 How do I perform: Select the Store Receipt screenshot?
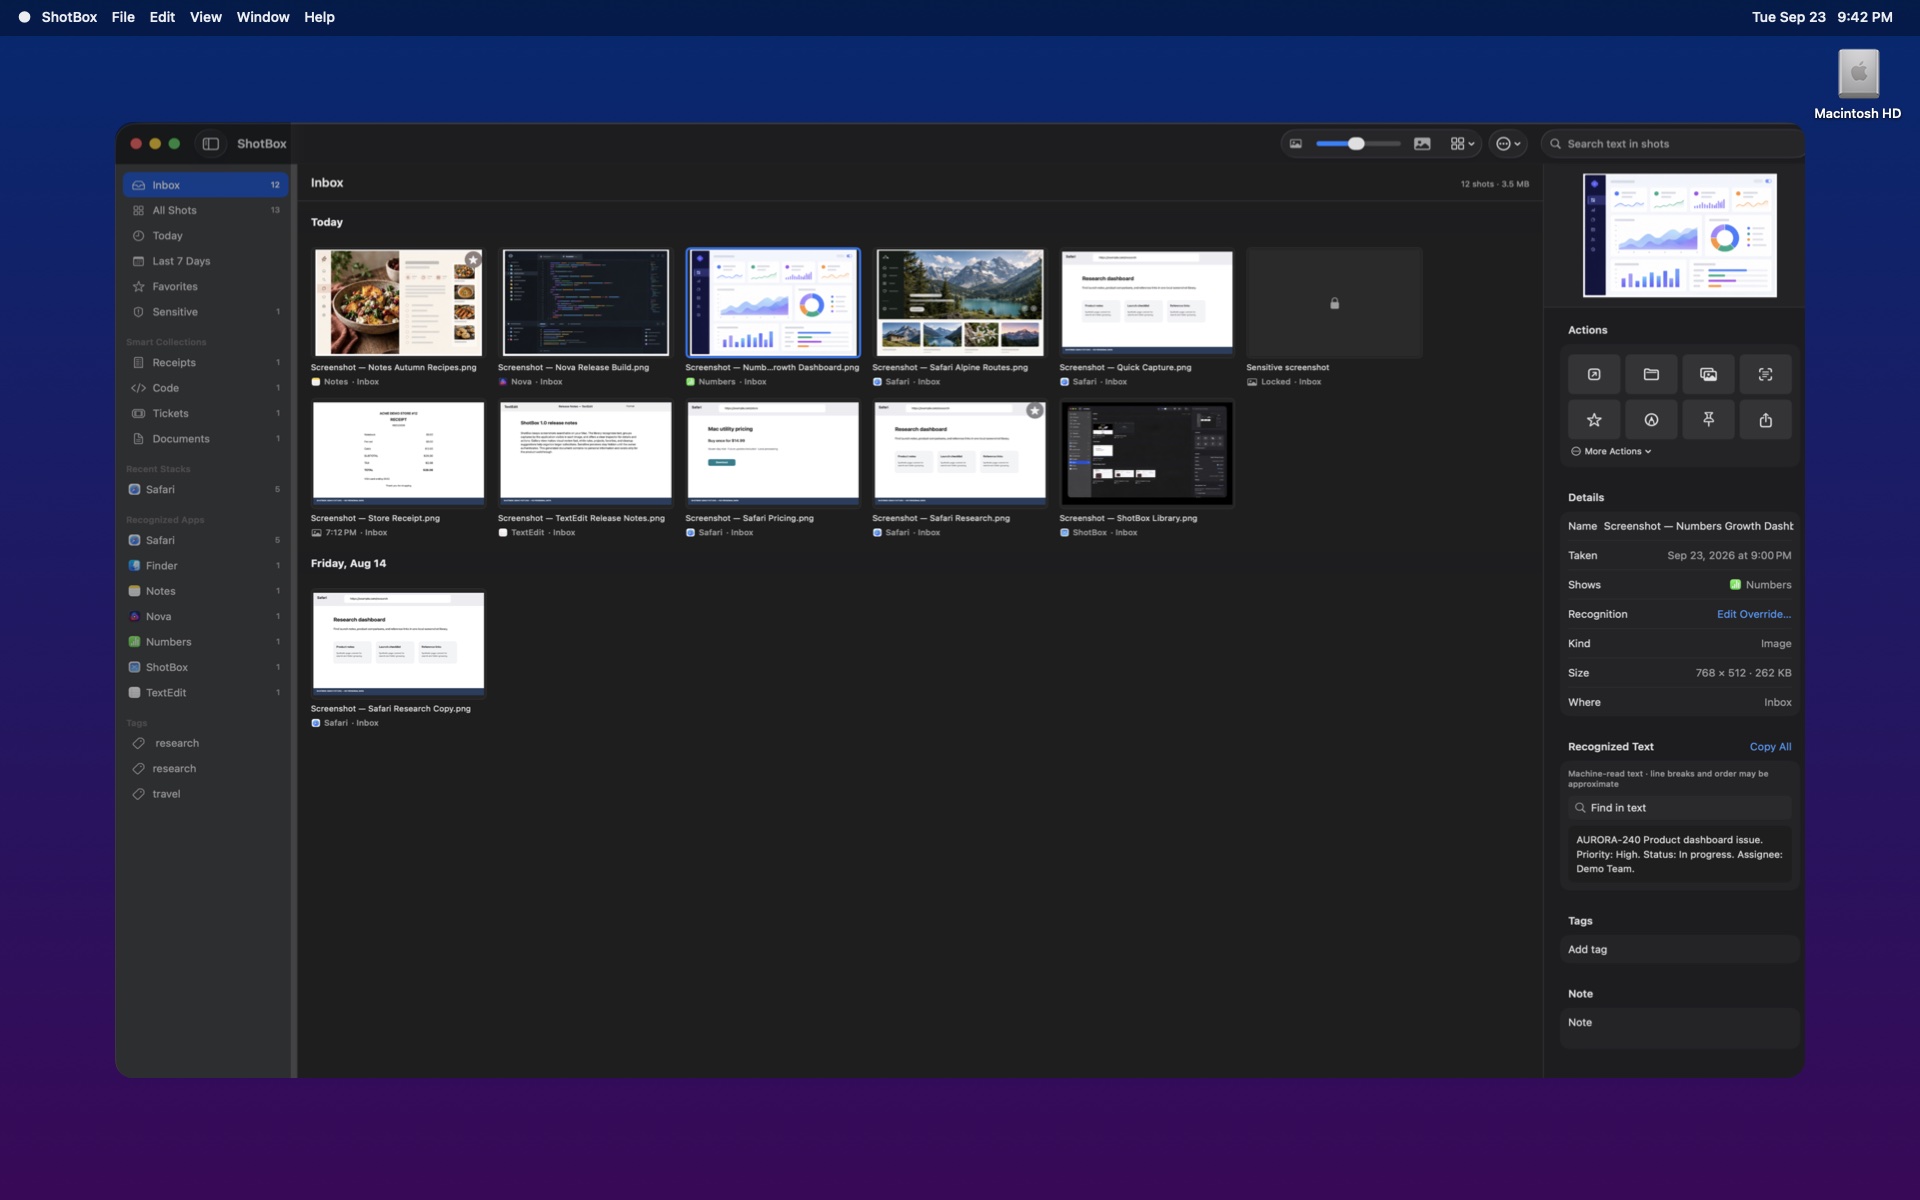click(x=398, y=453)
